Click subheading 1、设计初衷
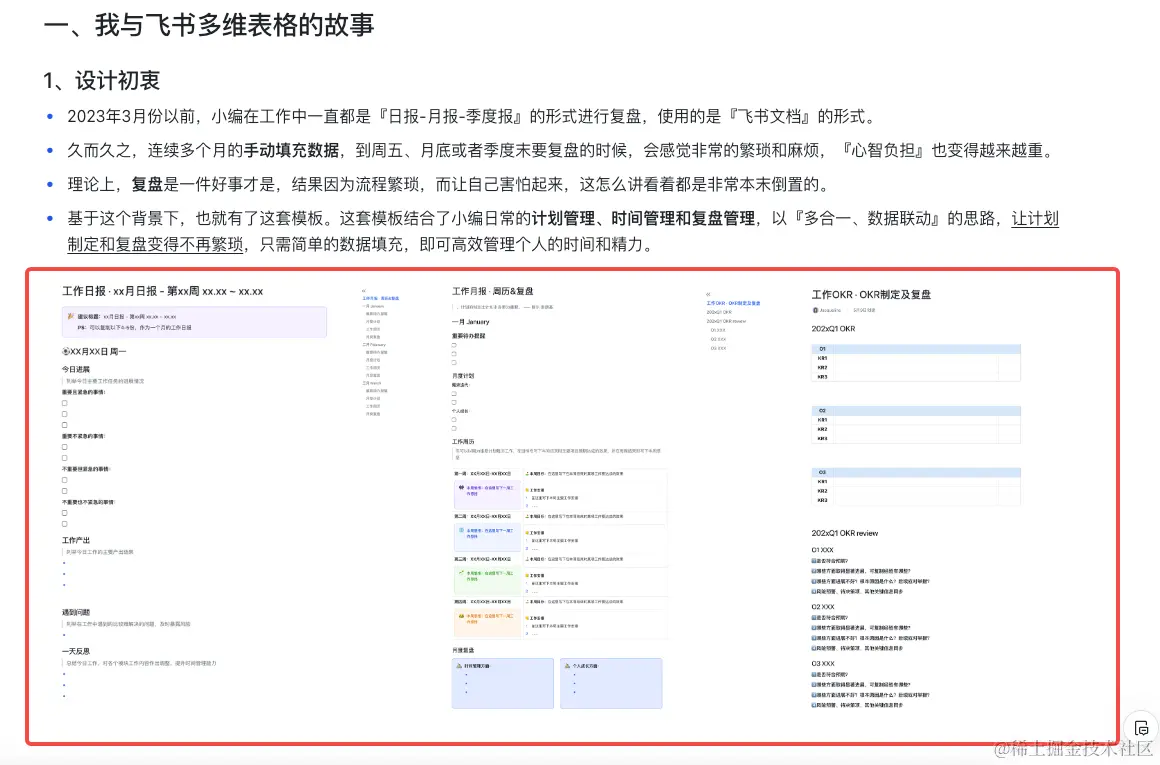Image resolution: width=1160 pixels, height=765 pixels. (101, 80)
